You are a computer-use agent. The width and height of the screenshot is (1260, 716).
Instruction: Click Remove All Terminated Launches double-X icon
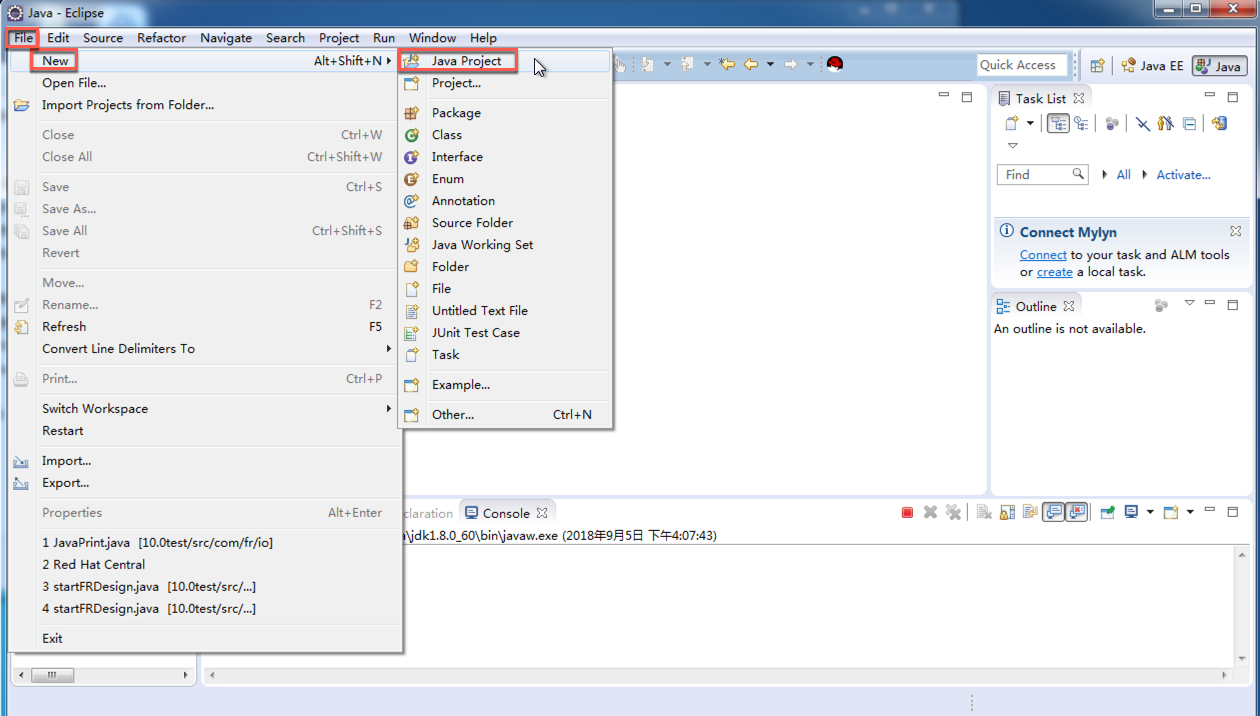[x=953, y=512]
